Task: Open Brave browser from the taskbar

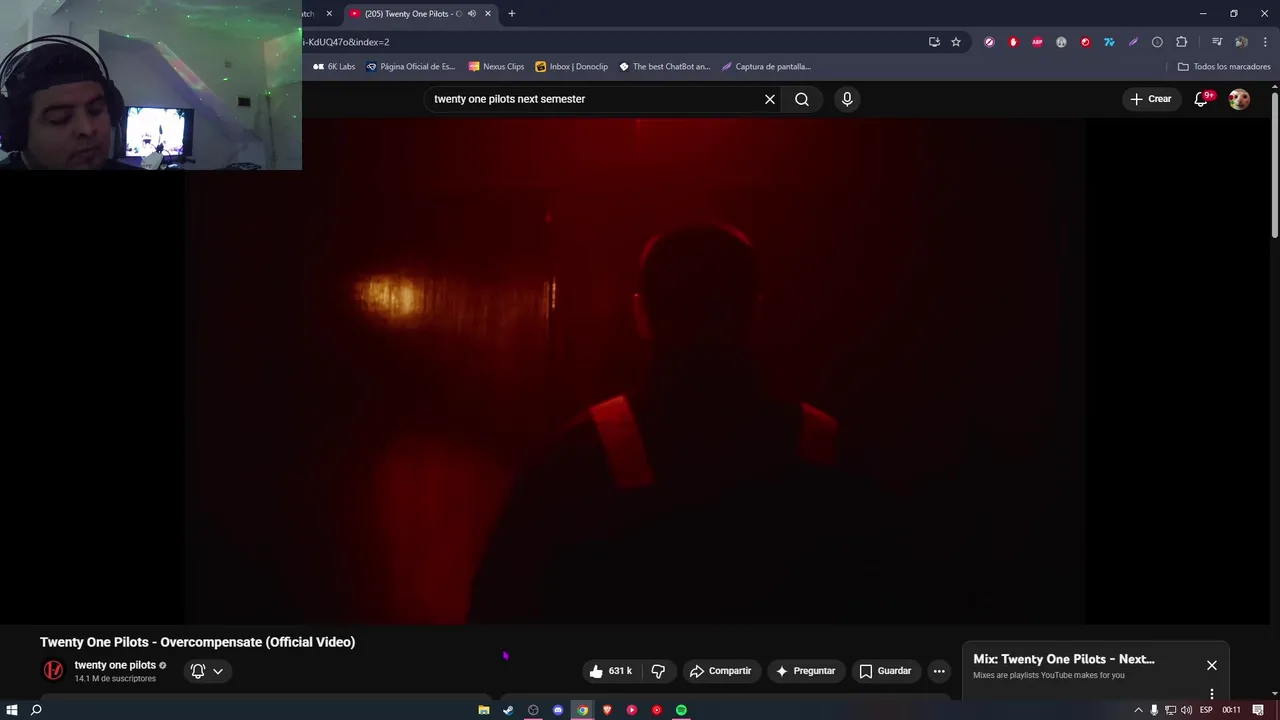Action: click(607, 710)
